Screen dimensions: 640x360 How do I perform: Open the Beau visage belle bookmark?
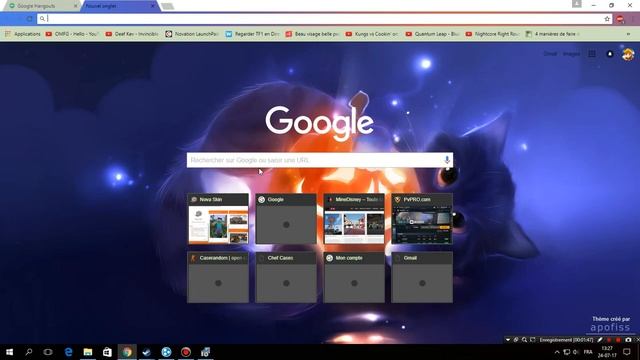pos(312,34)
